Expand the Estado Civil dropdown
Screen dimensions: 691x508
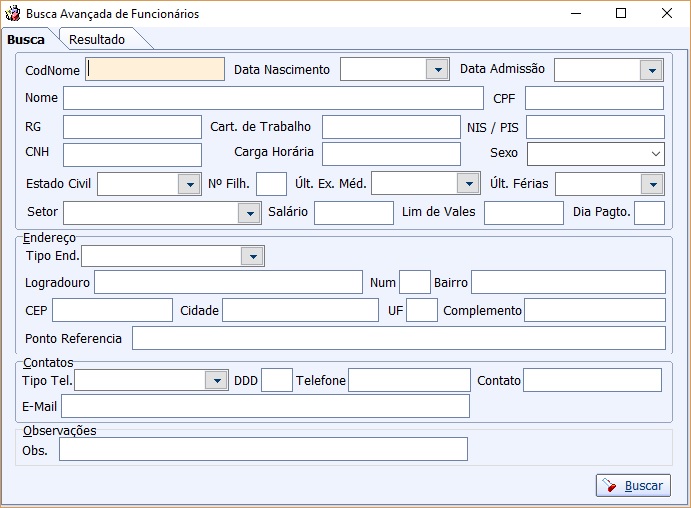click(x=189, y=184)
